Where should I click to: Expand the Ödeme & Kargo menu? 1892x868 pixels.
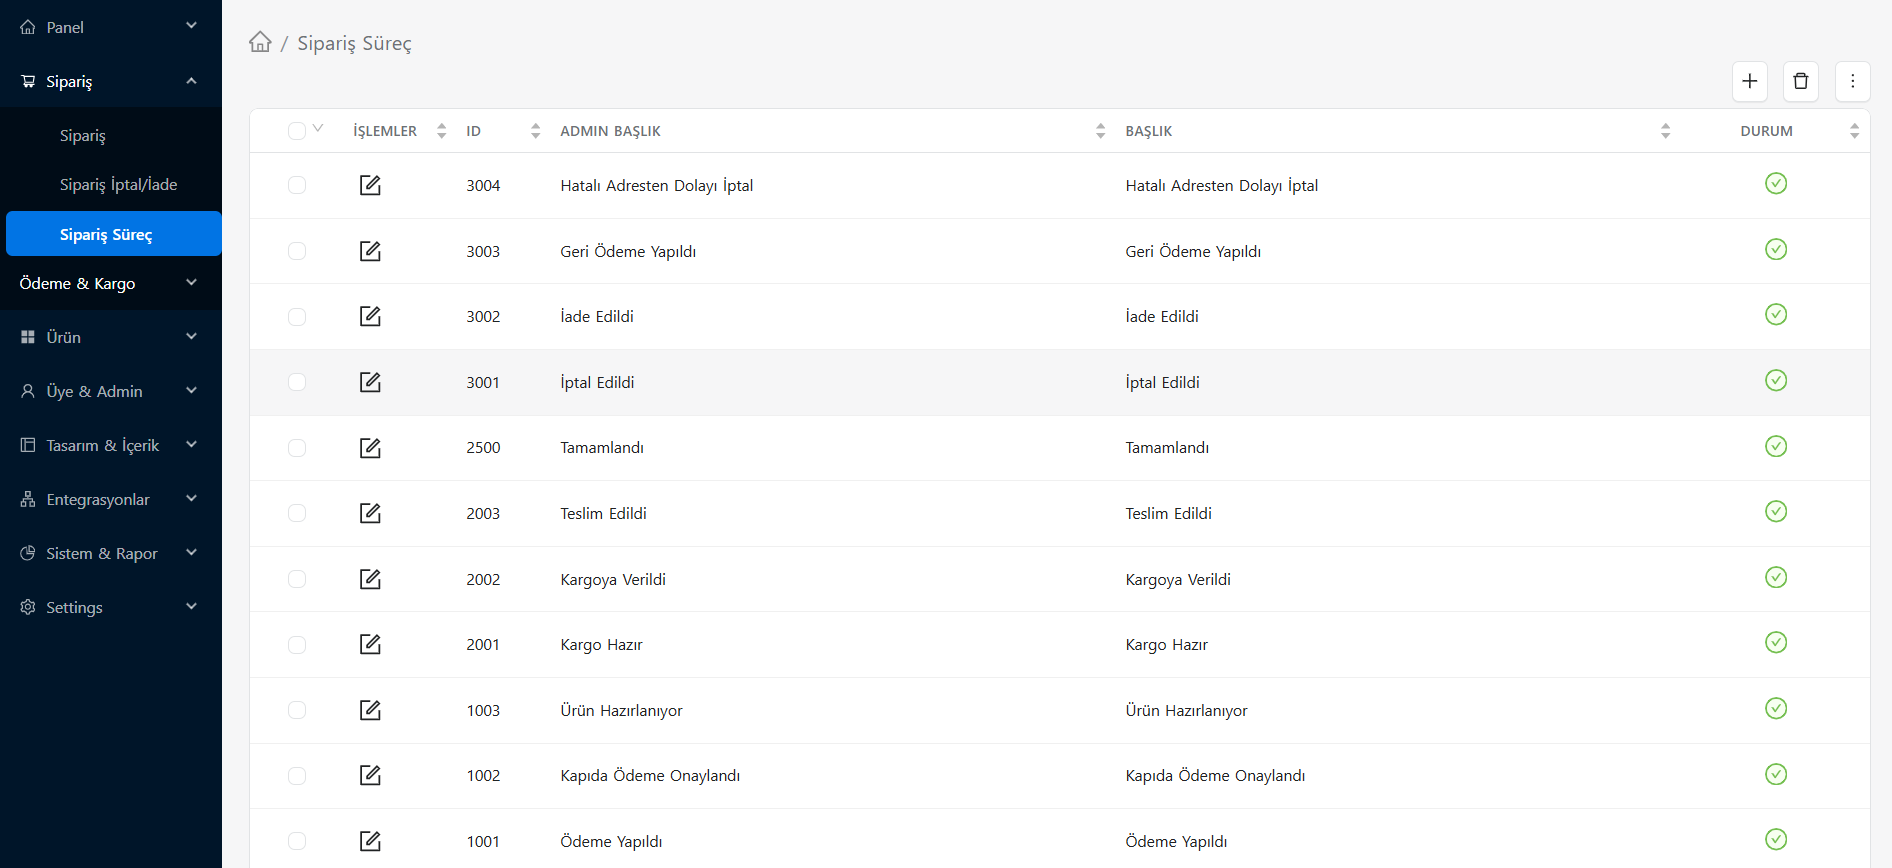point(110,283)
